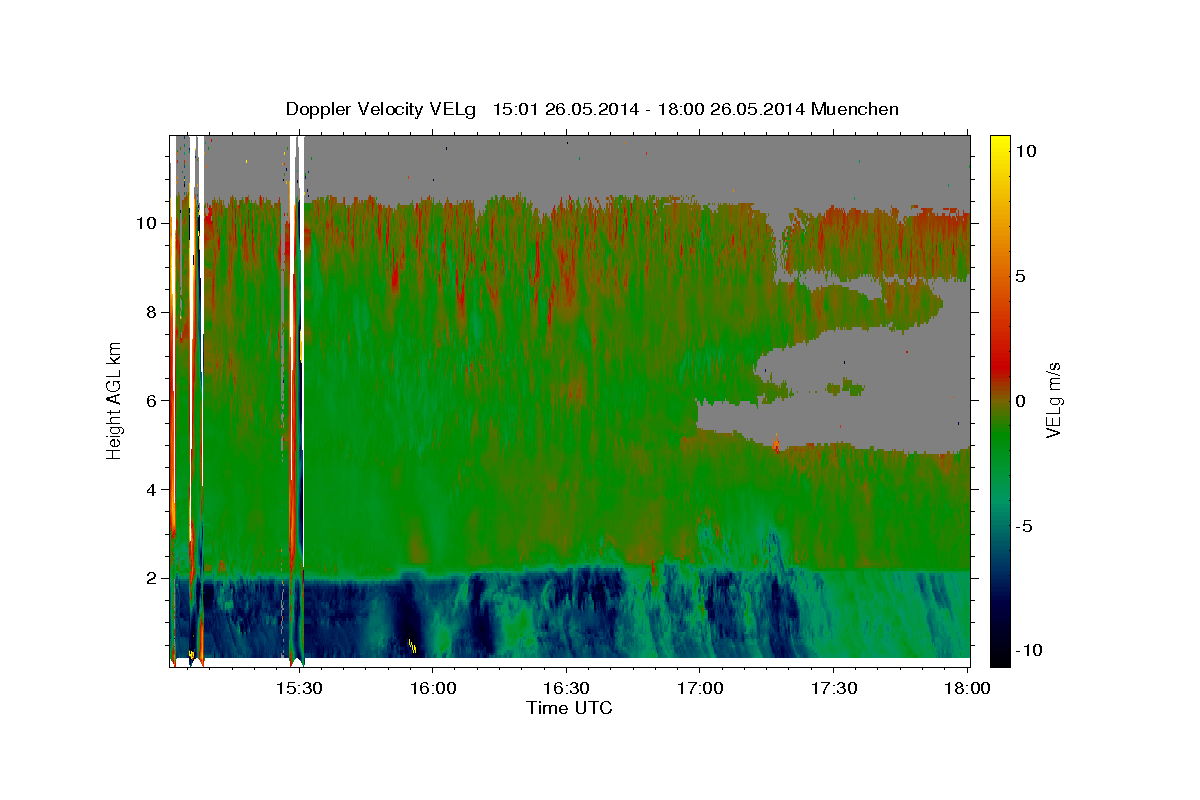Viewport: 1200px width, 800px height.
Task: Select the 'Muenchen' location text in the title
Action: click(856, 109)
